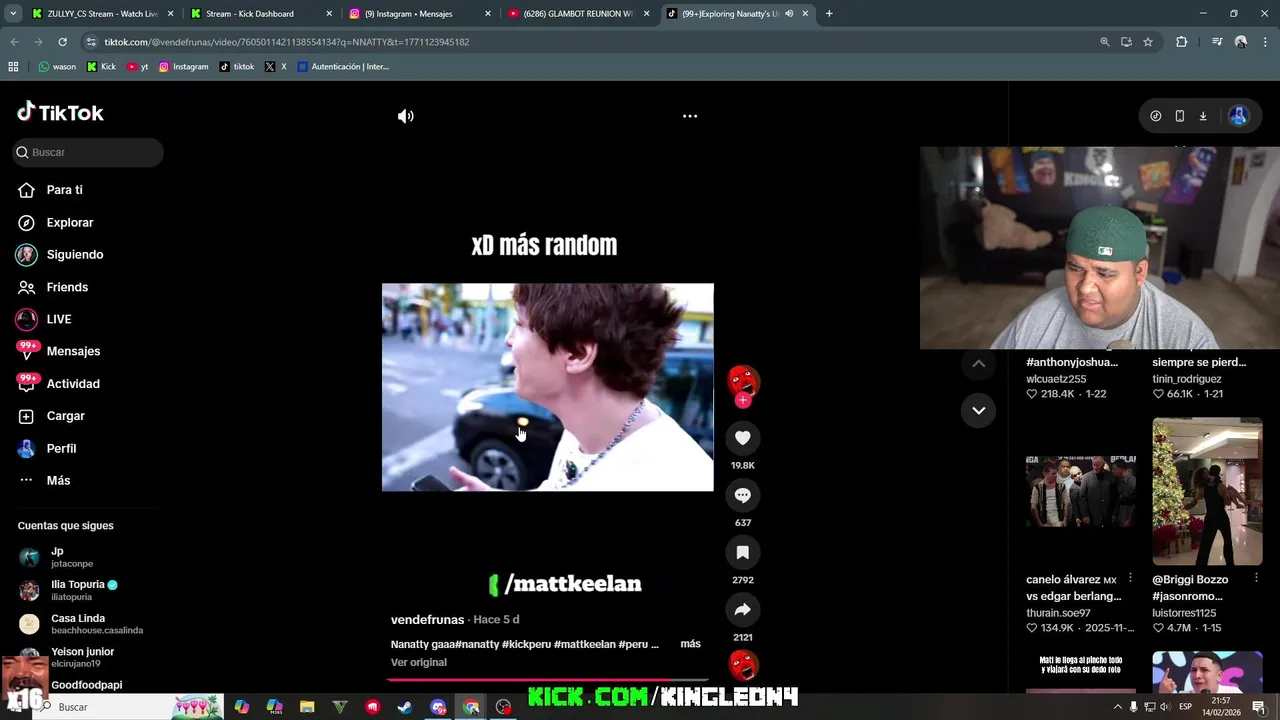Screen dimensions: 1280x720
Task: Open the tab search dropdown arrow
Action: click(12, 14)
